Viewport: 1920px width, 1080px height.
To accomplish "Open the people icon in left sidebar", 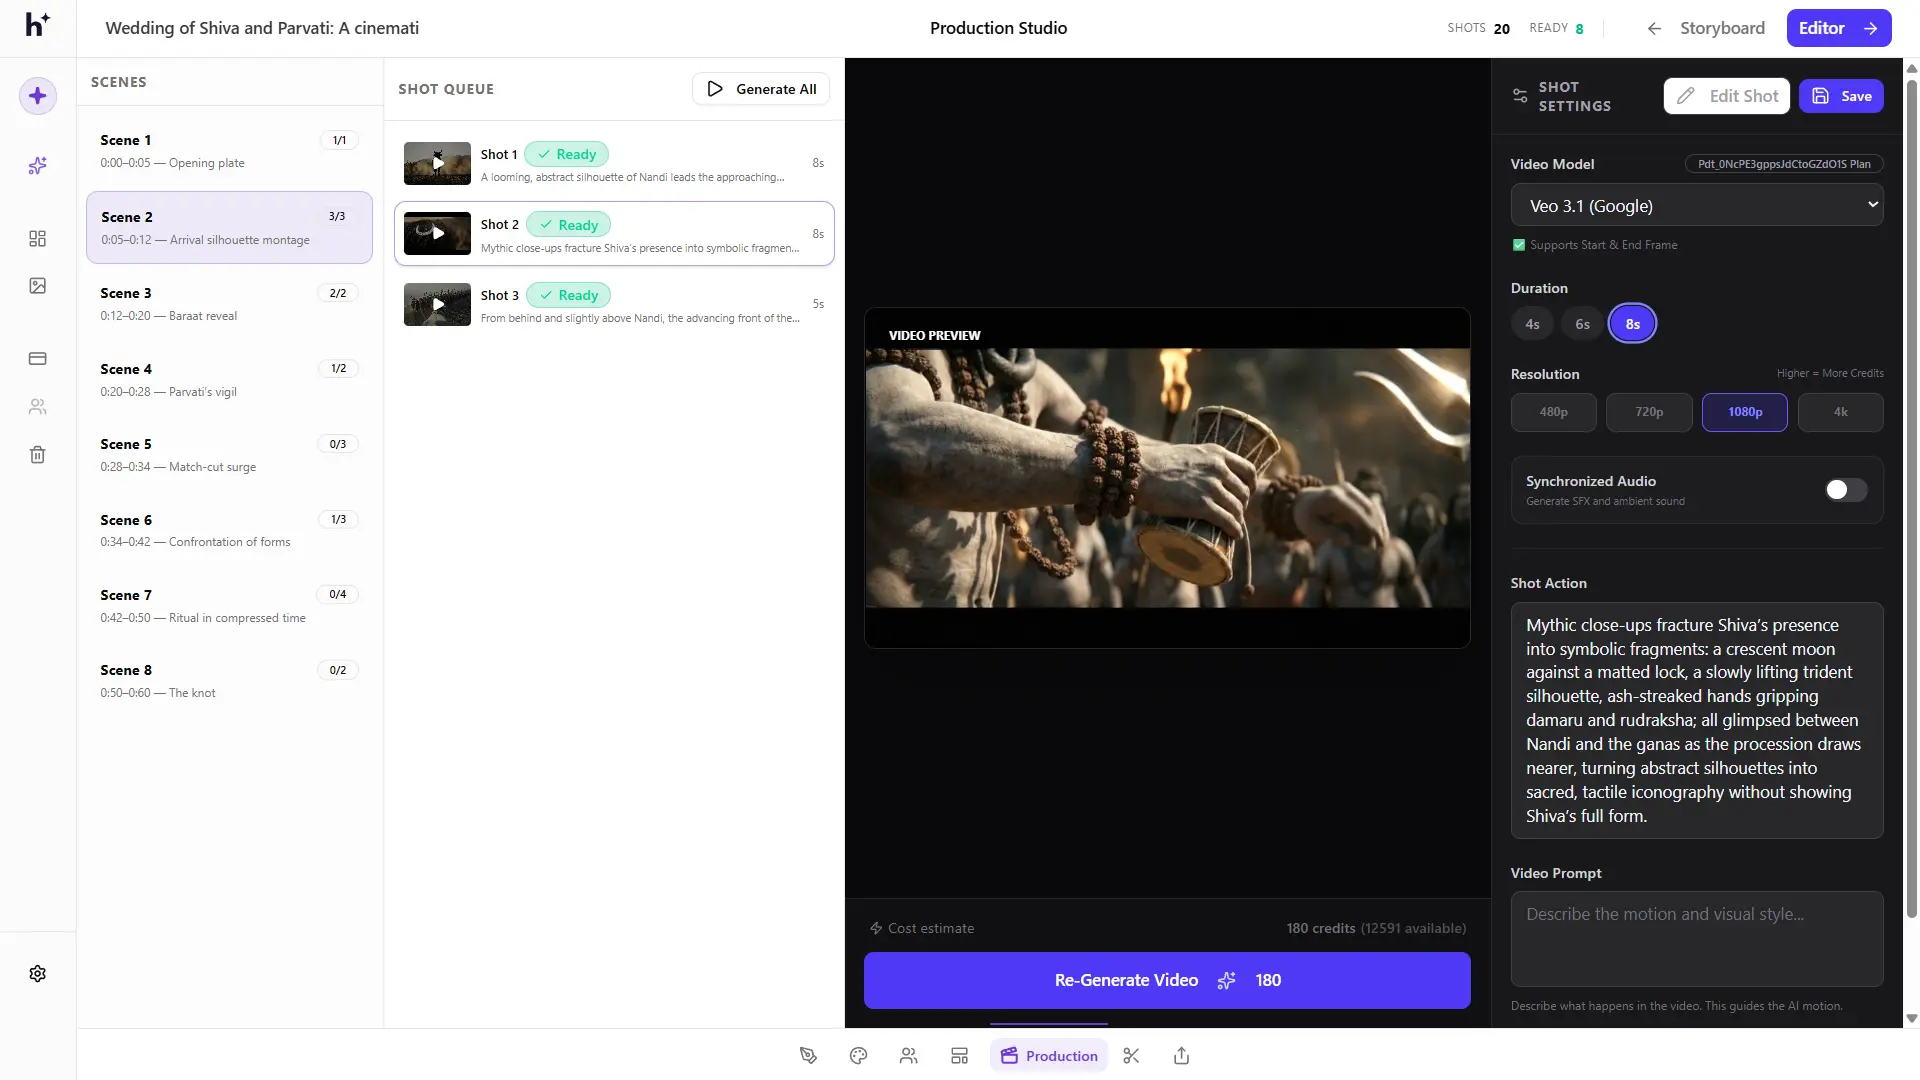I will 38,407.
